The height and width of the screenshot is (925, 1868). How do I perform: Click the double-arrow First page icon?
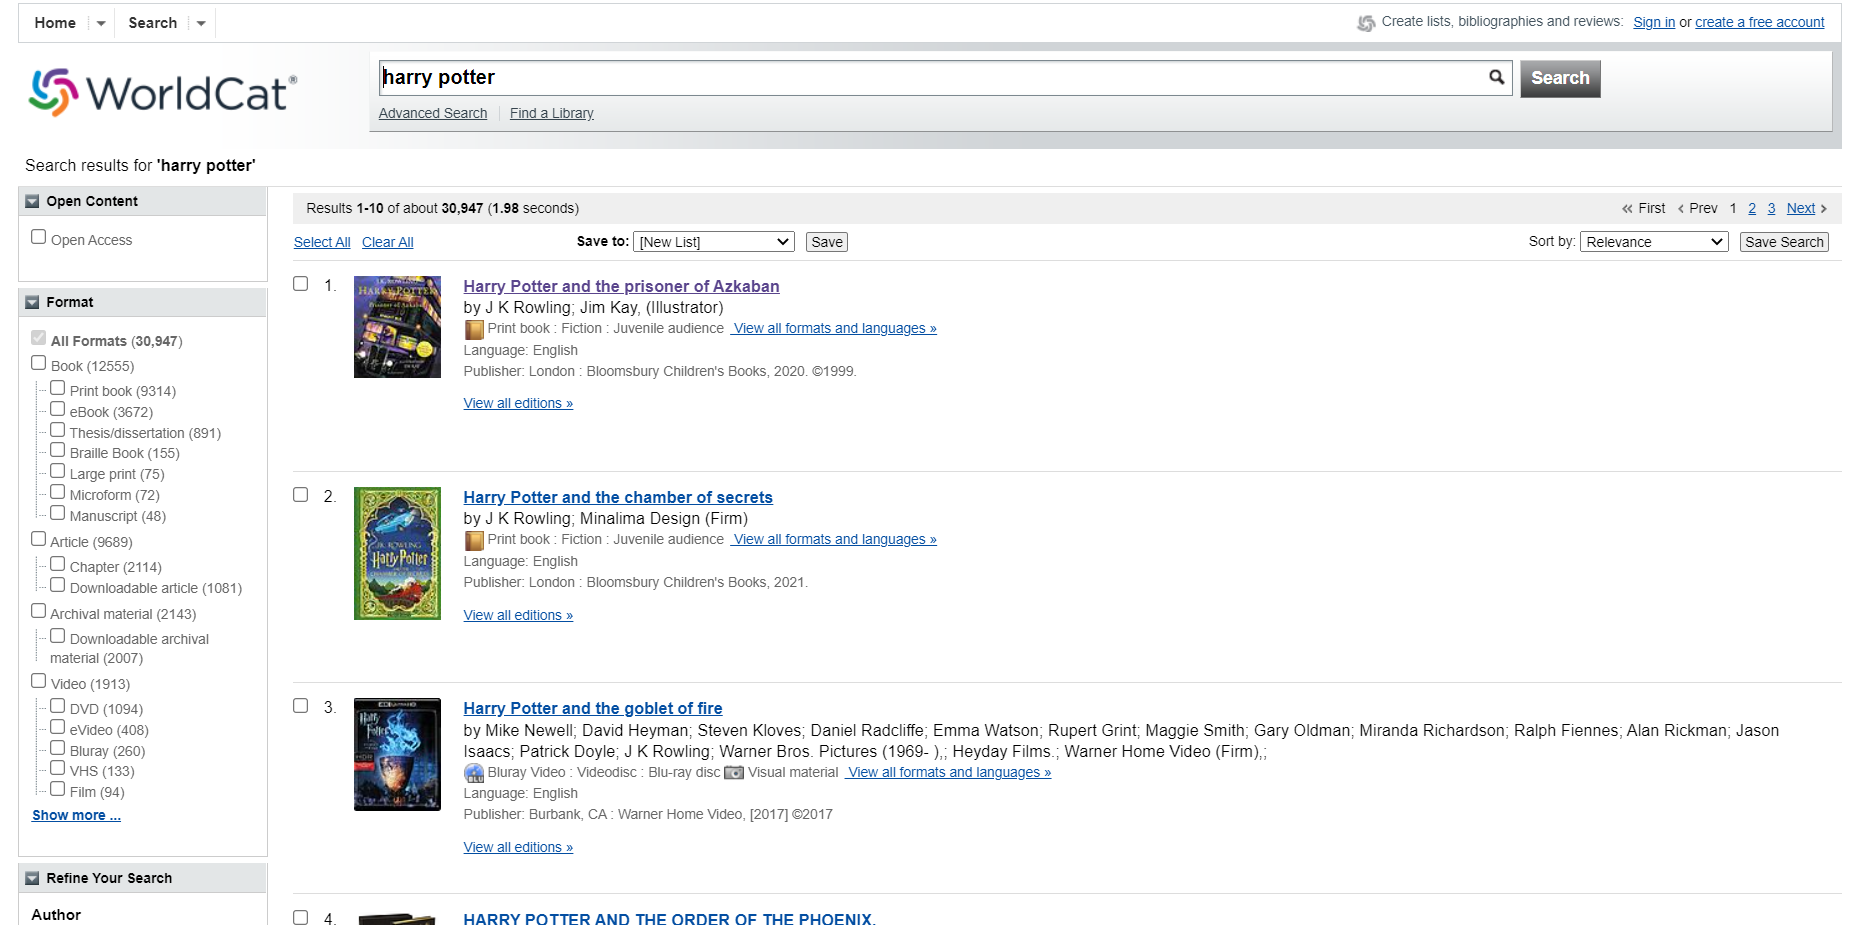1627,208
